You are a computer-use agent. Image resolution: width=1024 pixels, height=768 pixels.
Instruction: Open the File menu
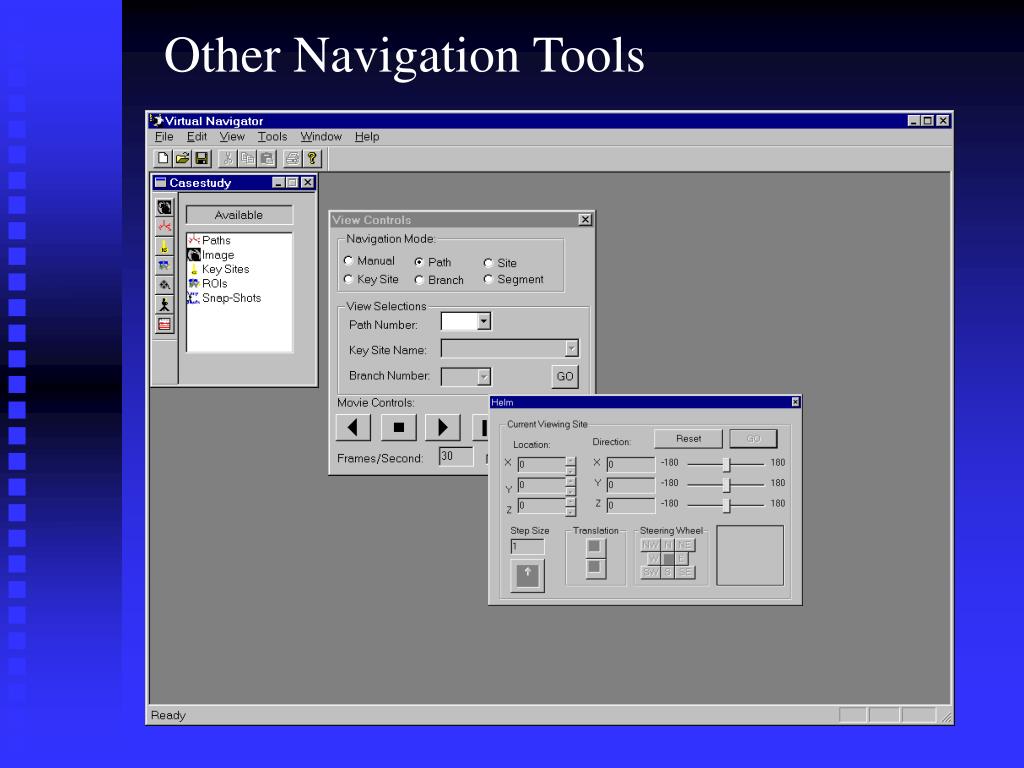[164, 136]
